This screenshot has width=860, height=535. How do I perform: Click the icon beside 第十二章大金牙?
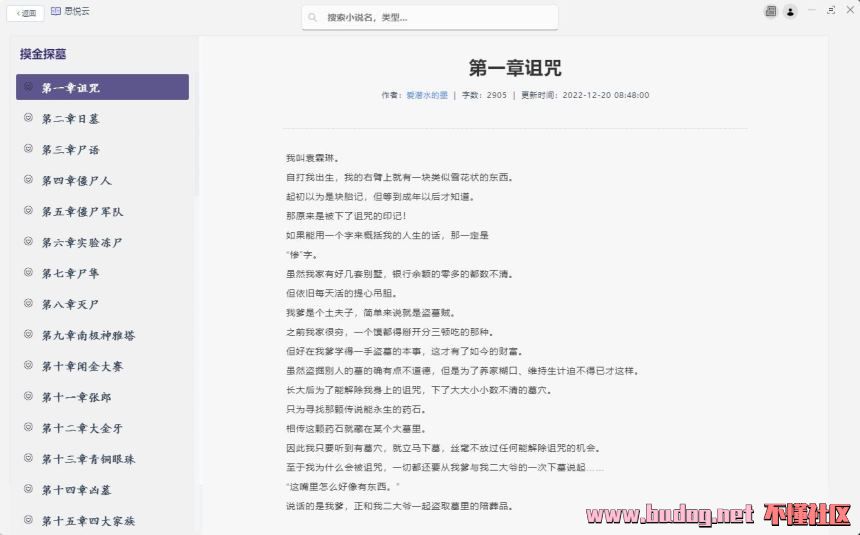(x=29, y=426)
